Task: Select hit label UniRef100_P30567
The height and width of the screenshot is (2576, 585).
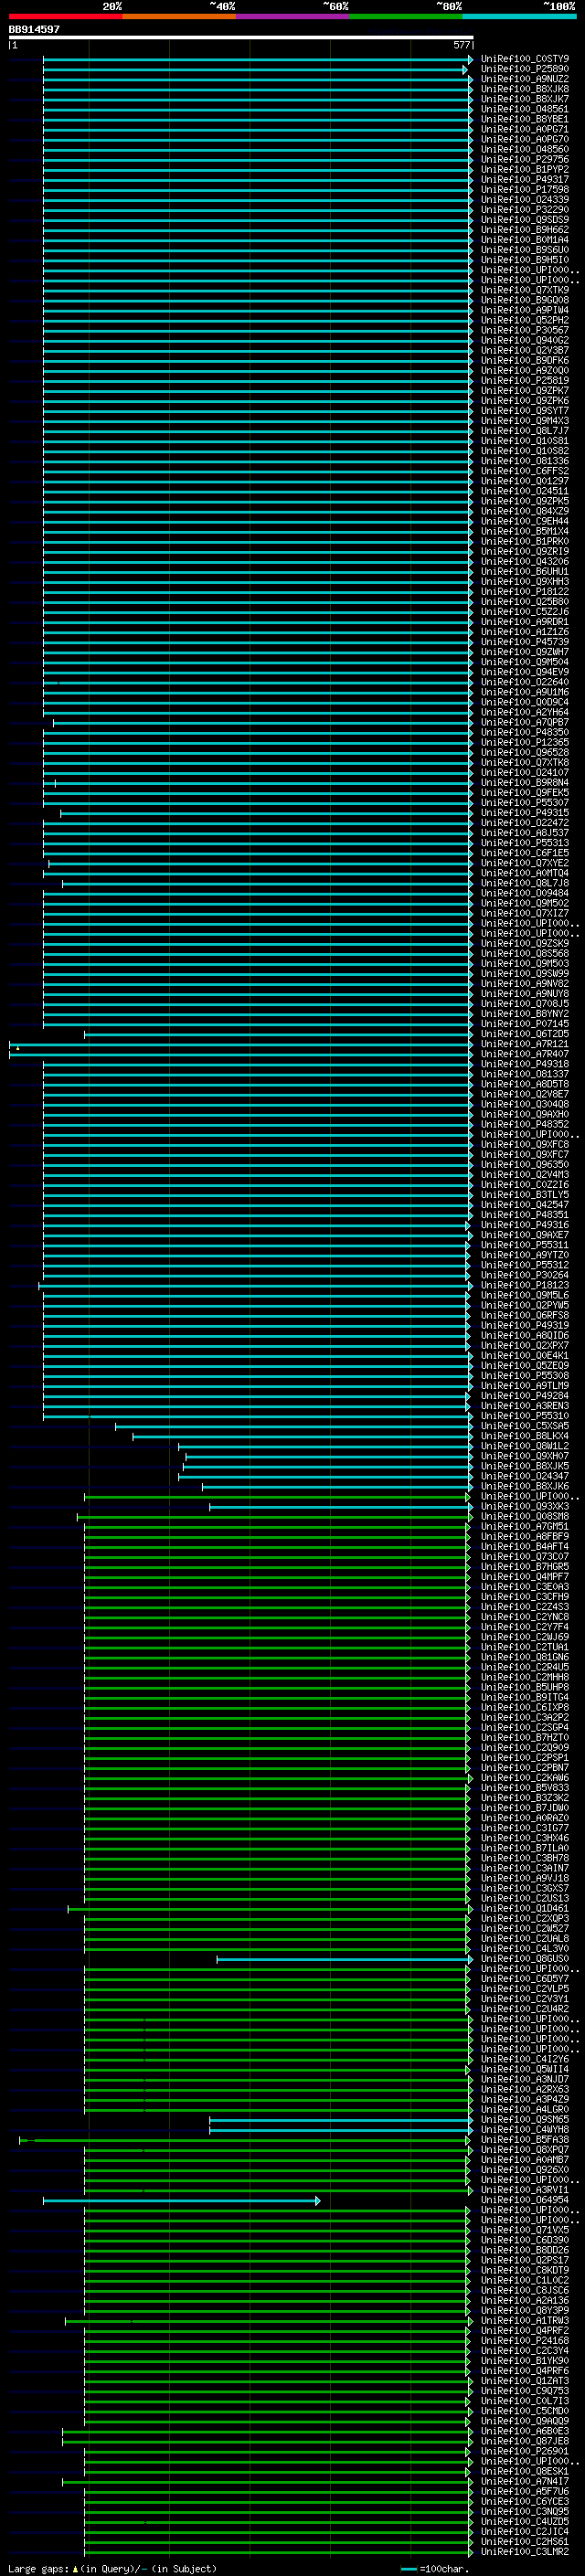Action: tap(524, 330)
